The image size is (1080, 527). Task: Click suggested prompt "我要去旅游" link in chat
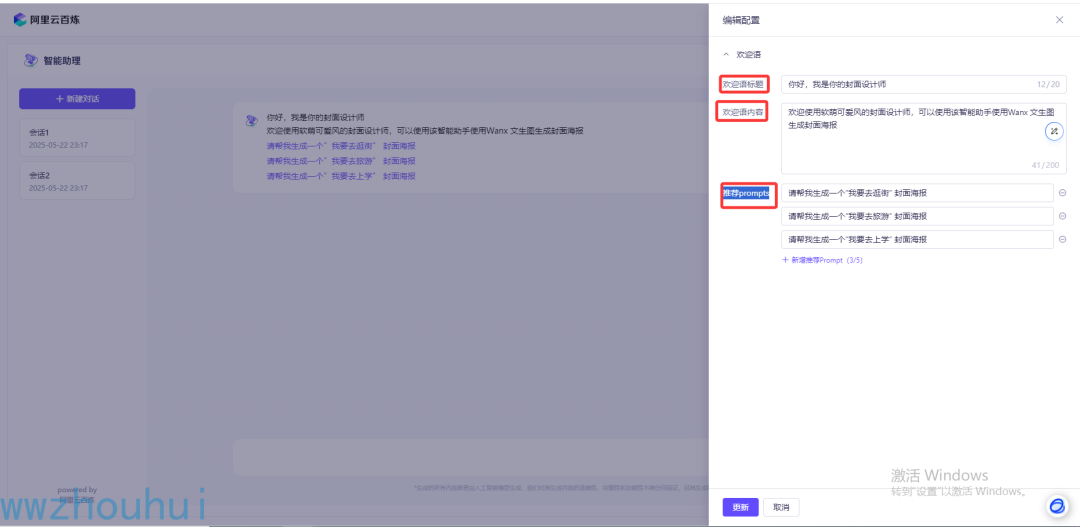coord(341,161)
